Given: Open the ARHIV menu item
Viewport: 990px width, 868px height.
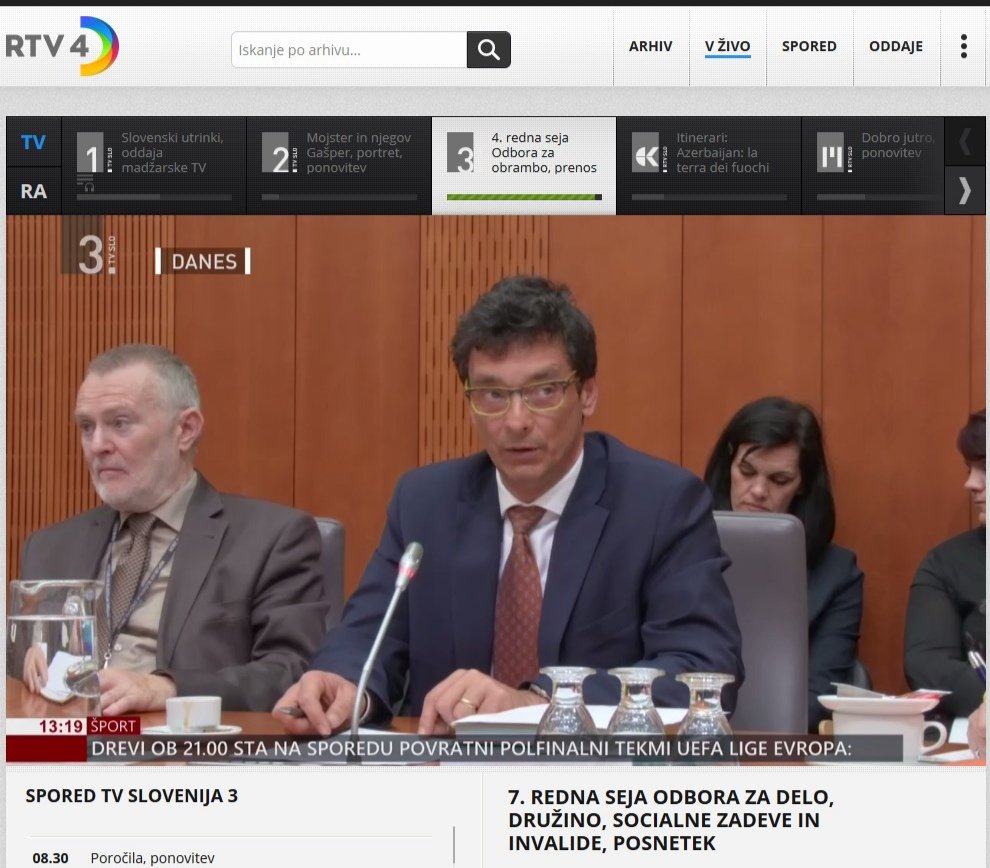Looking at the screenshot, I should (x=650, y=46).
